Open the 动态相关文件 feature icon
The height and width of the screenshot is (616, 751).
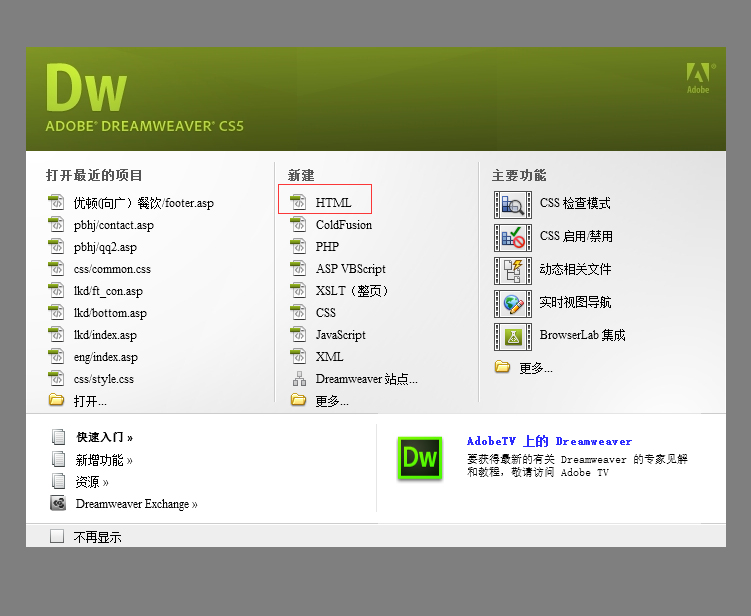click(512, 270)
